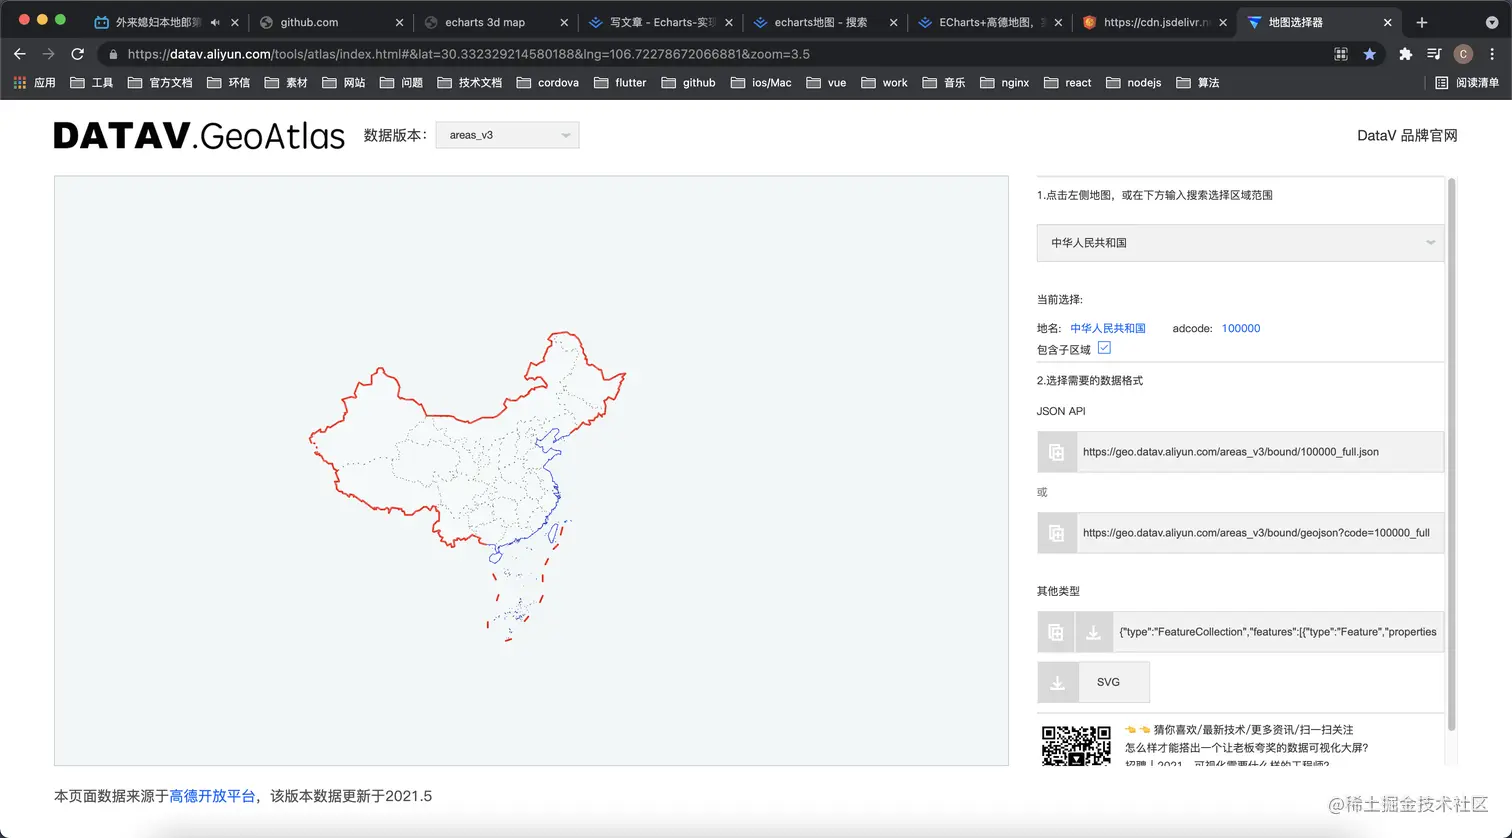Select the FeatureCollection JSON text field
This screenshot has width=1512, height=838.
click(1279, 632)
